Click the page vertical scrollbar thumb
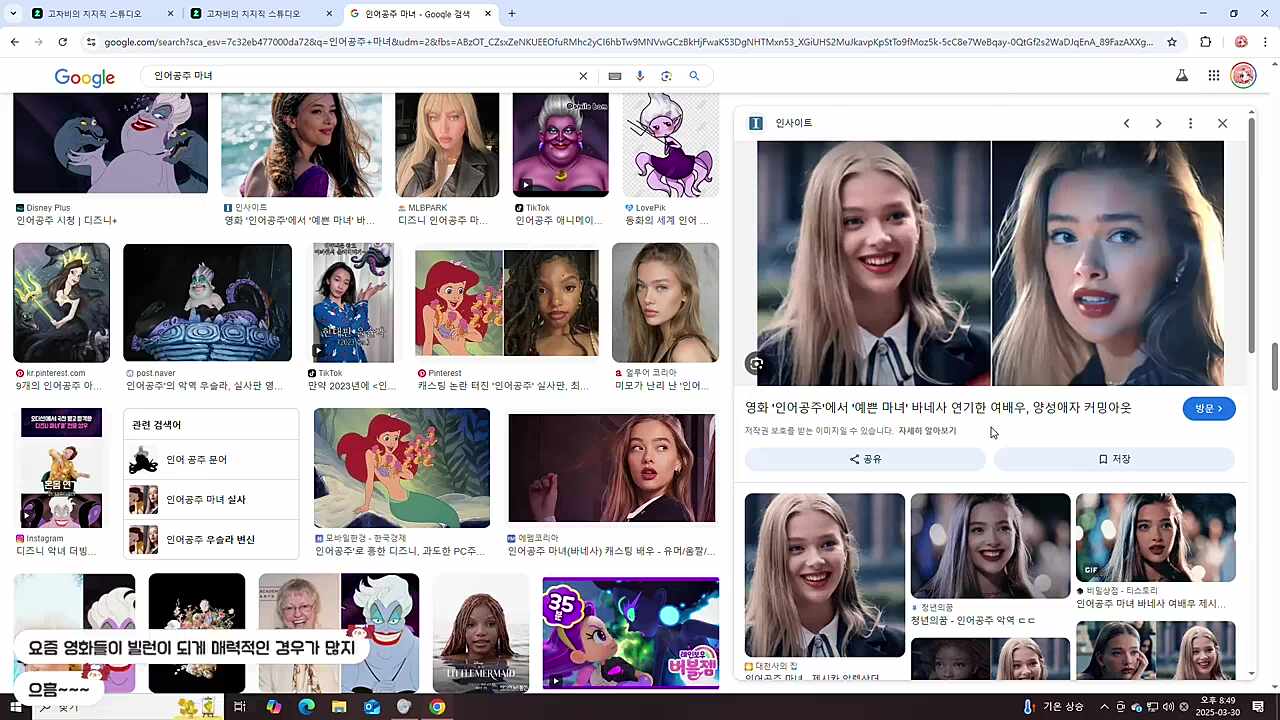 coord(1275,367)
